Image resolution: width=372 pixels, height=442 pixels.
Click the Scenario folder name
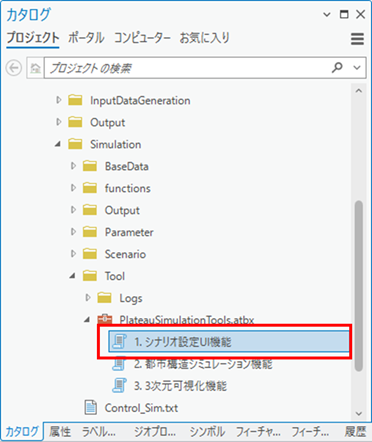pos(125,254)
